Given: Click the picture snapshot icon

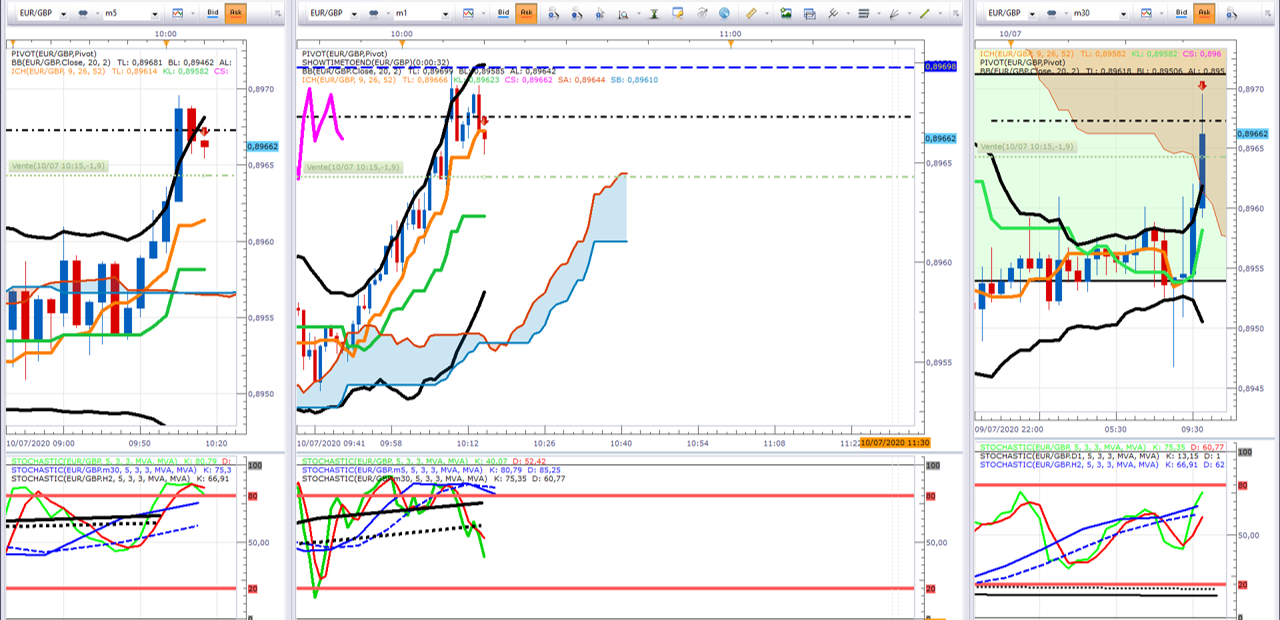Looking at the screenshot, I should click(786, 13).
